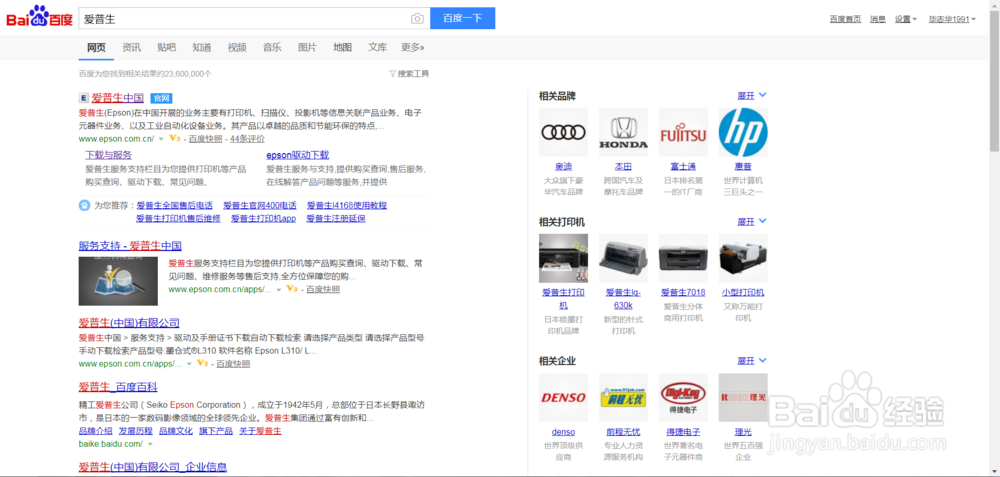This screenshot has width=1000, height=477.
Task: Click the 百度一下 search button
Action: click(462, 18)
